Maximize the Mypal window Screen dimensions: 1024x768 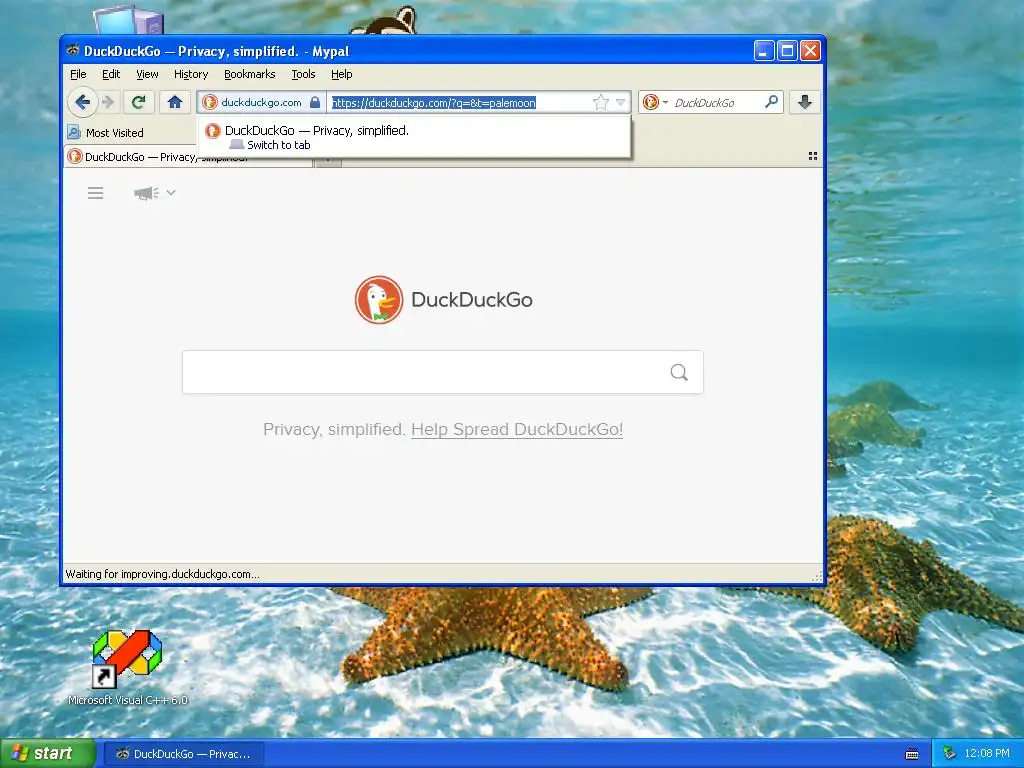pos(787,50)
